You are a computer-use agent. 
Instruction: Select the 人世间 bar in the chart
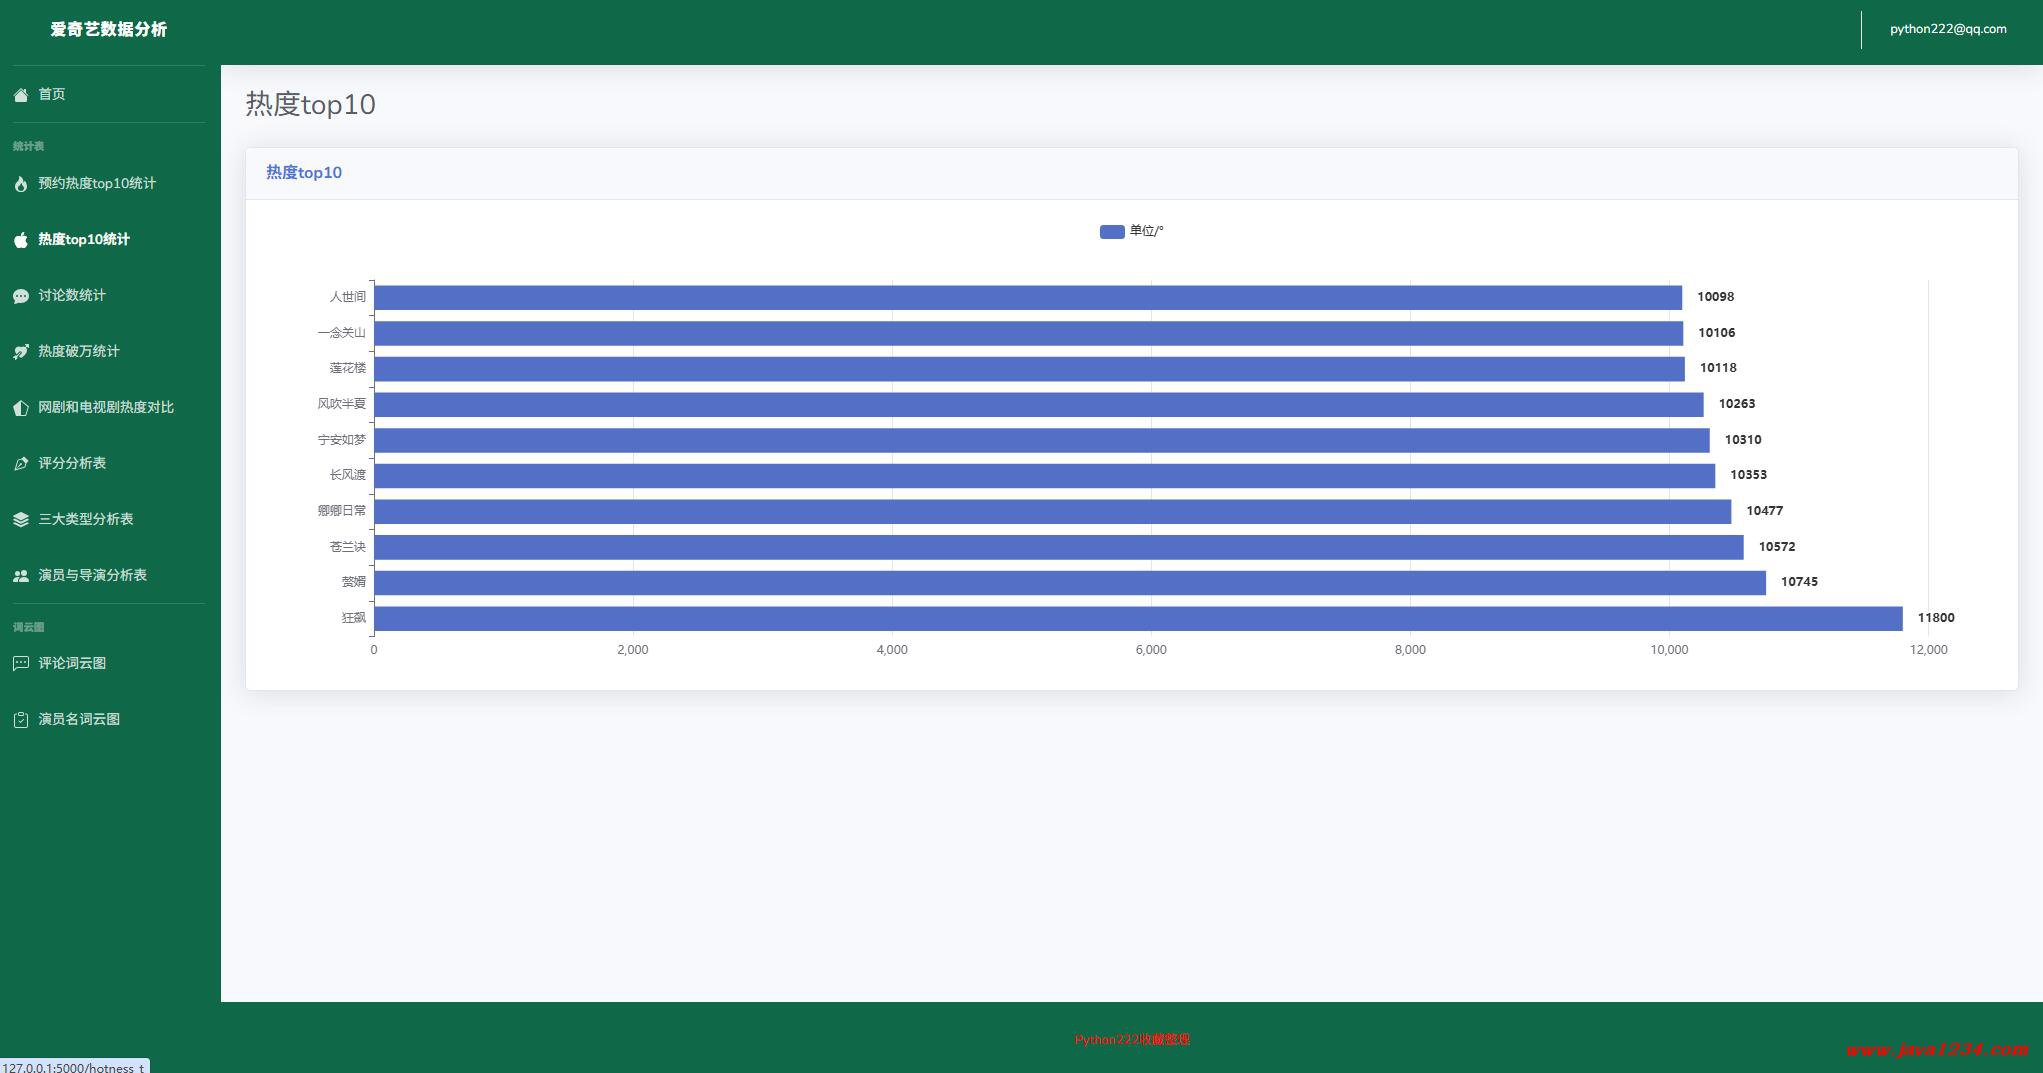(x=1027, y=297)
